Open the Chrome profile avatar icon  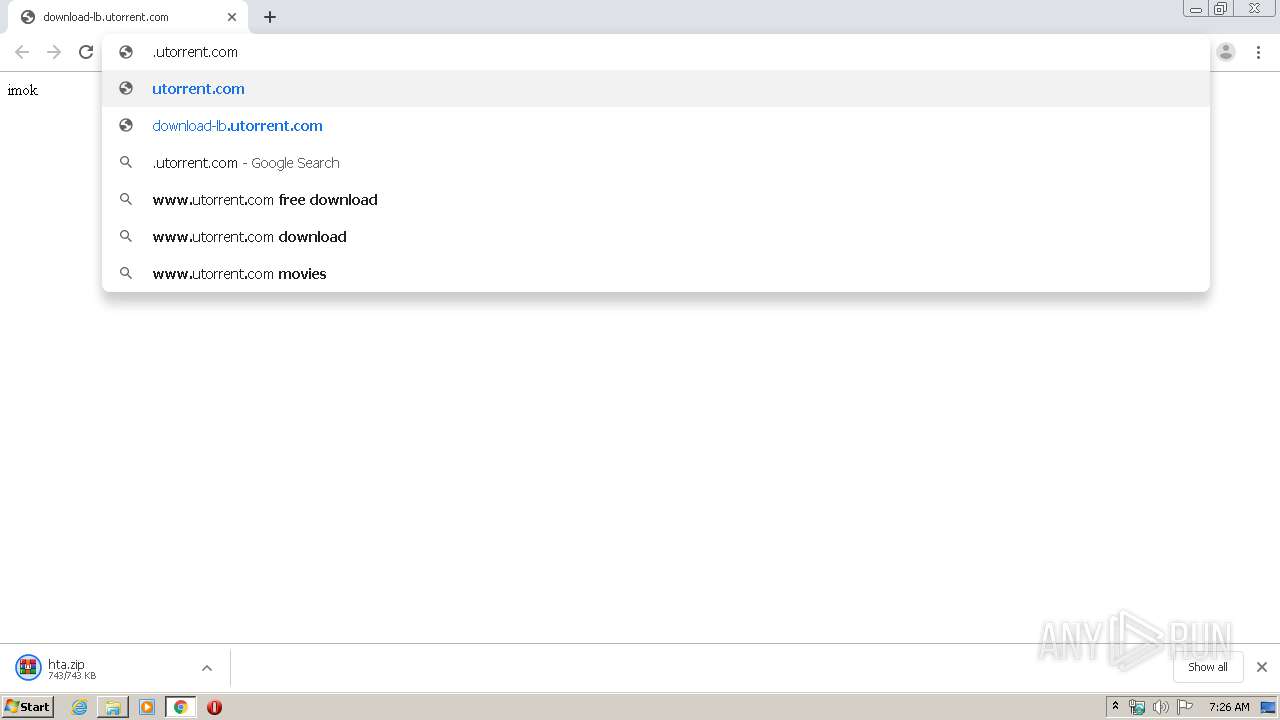click(x=1226, y=52)
